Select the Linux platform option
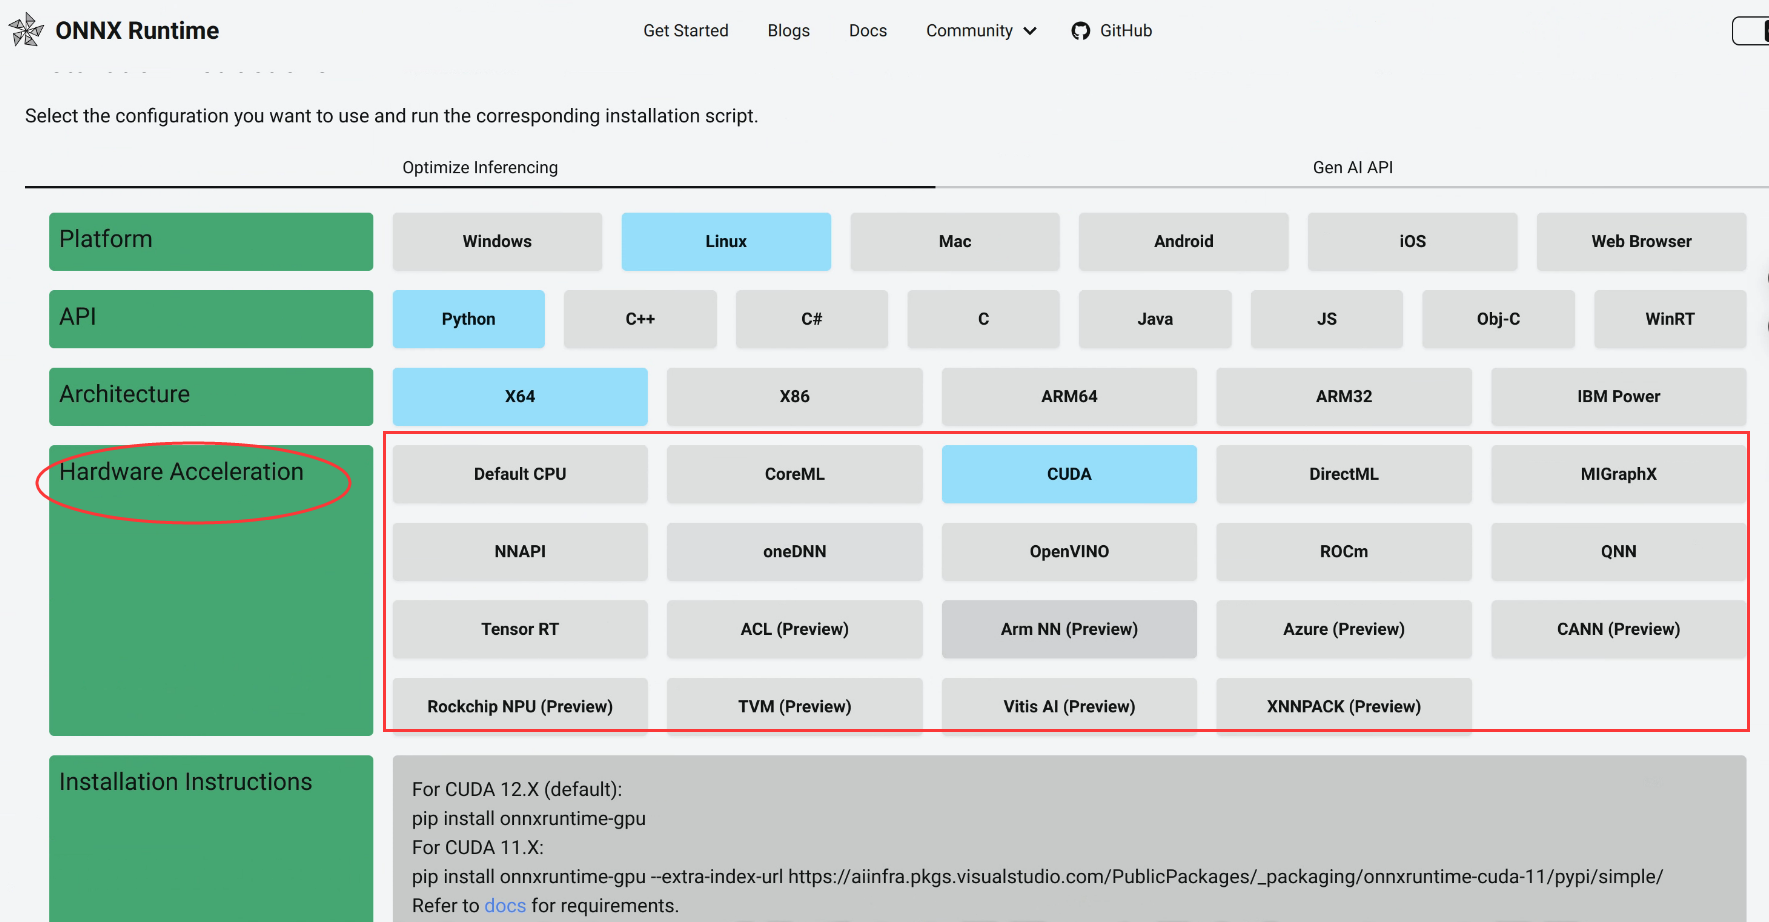Viewport: 1769px width, 922px height. point(726,241)
